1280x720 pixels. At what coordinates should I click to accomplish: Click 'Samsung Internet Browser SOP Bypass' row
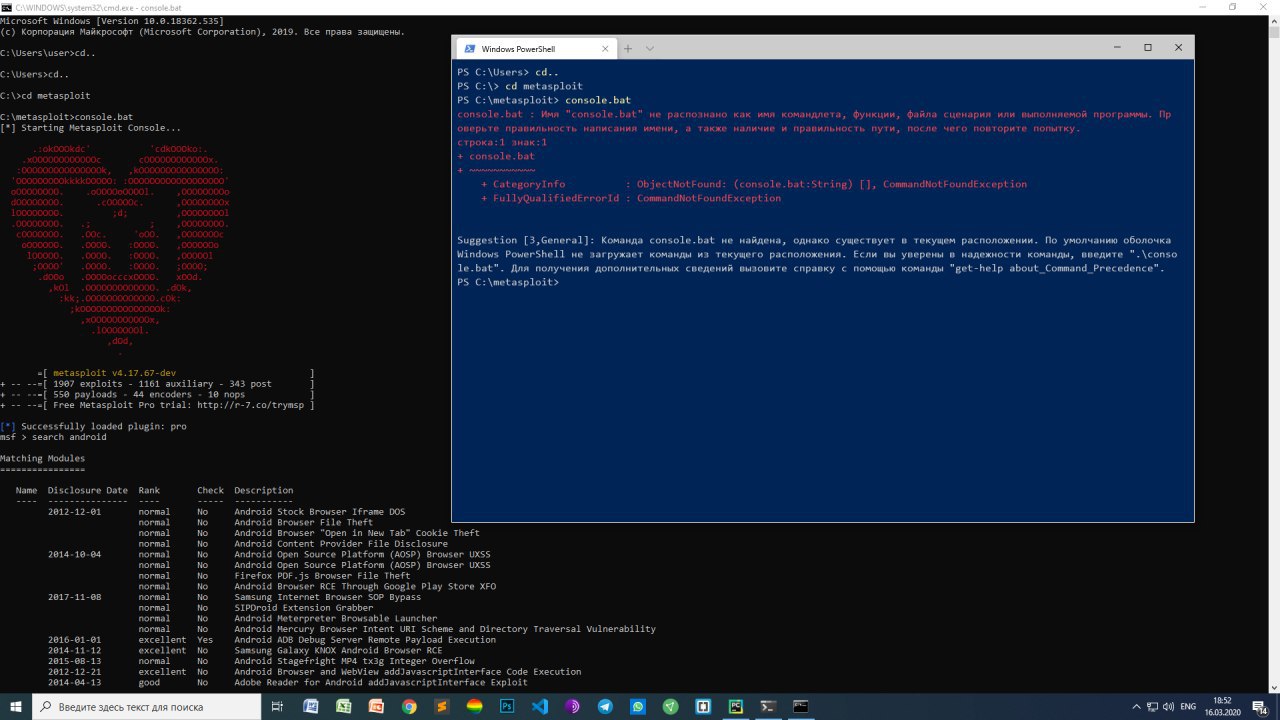(x=328, y=597)
